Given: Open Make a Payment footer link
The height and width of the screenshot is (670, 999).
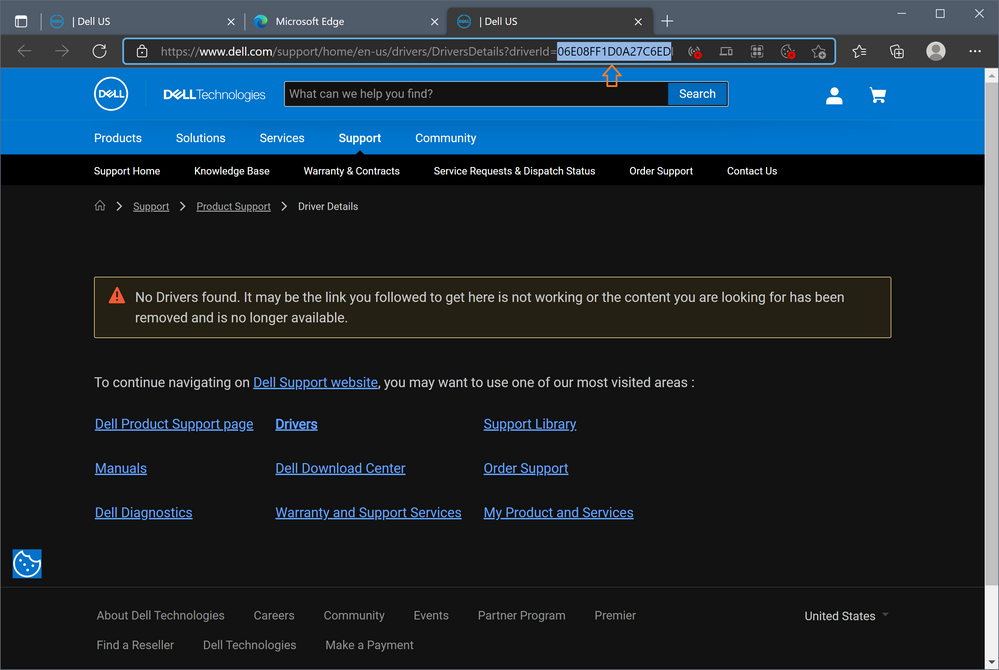Looking at the screenshot, I should pyautogui.click(x=369, y=645).
